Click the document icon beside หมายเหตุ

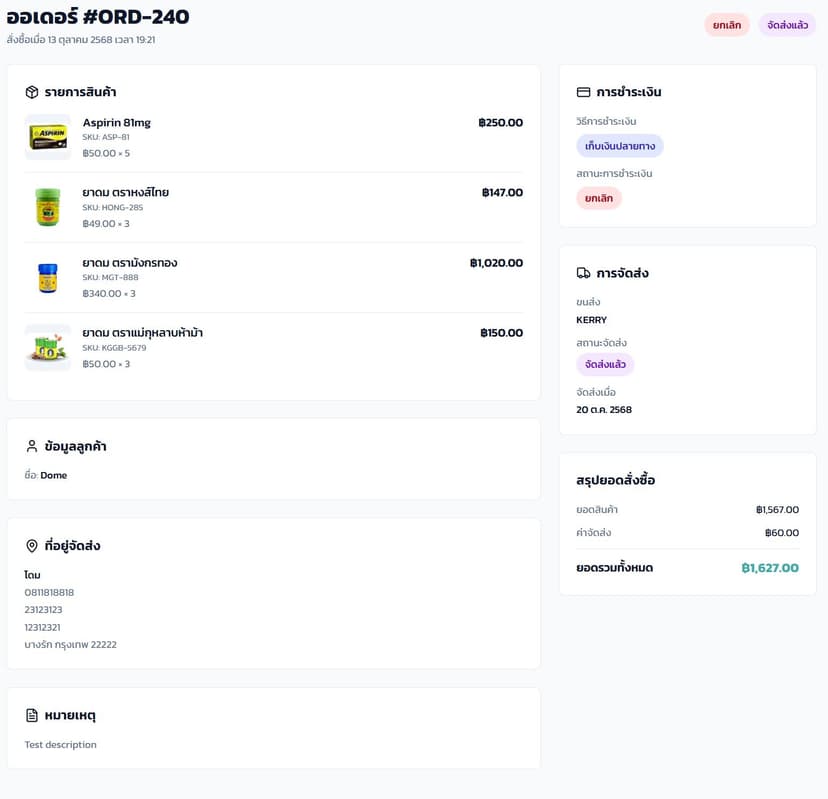pyautogui.click(x=32, y=715)
